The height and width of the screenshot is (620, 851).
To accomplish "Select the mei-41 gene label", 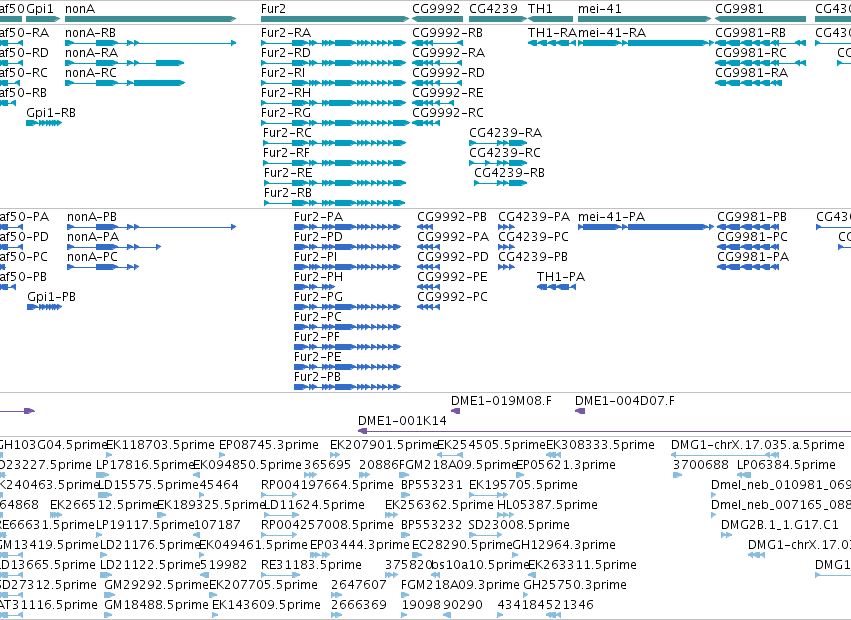I will point(600,9).
